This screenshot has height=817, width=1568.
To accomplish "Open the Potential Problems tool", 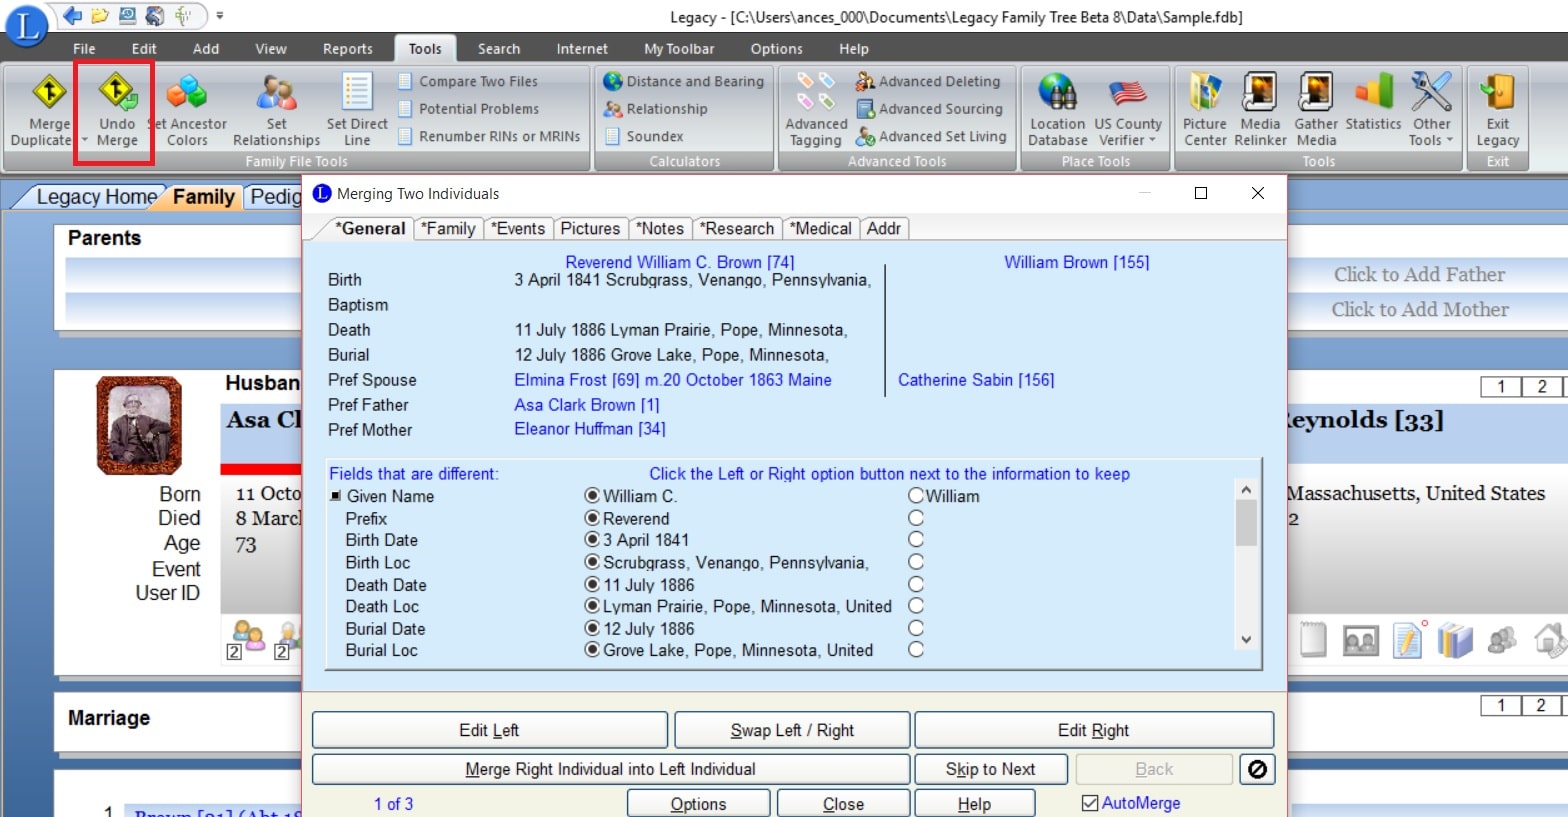I will coord(468,109).
